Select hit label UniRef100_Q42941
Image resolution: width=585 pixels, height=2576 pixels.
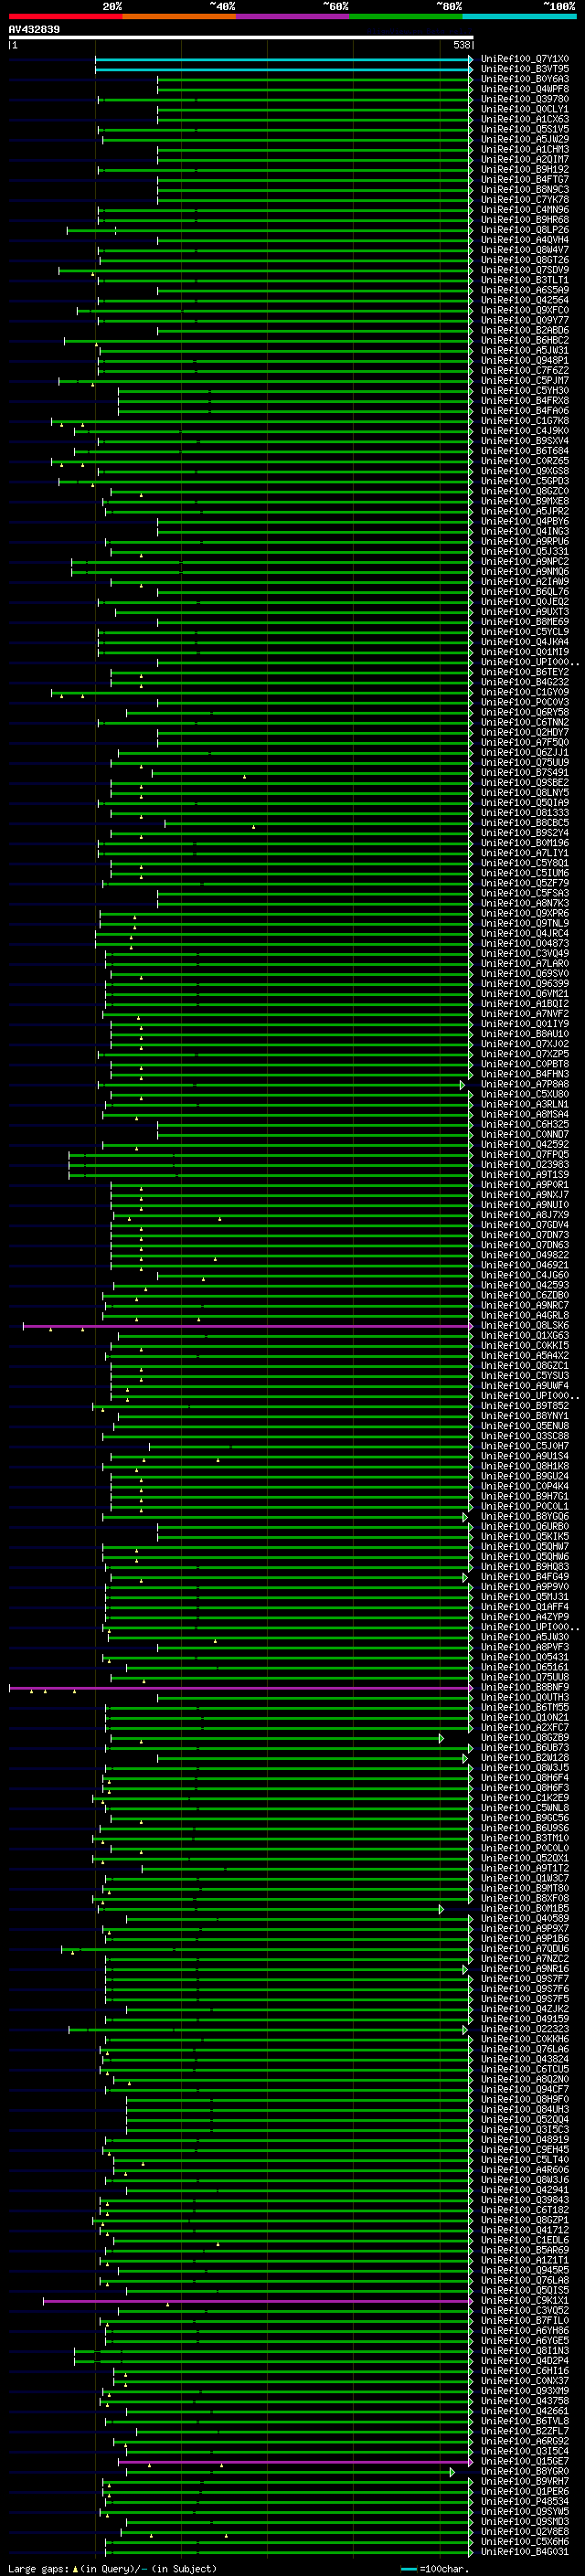(x=525, y=2190)
